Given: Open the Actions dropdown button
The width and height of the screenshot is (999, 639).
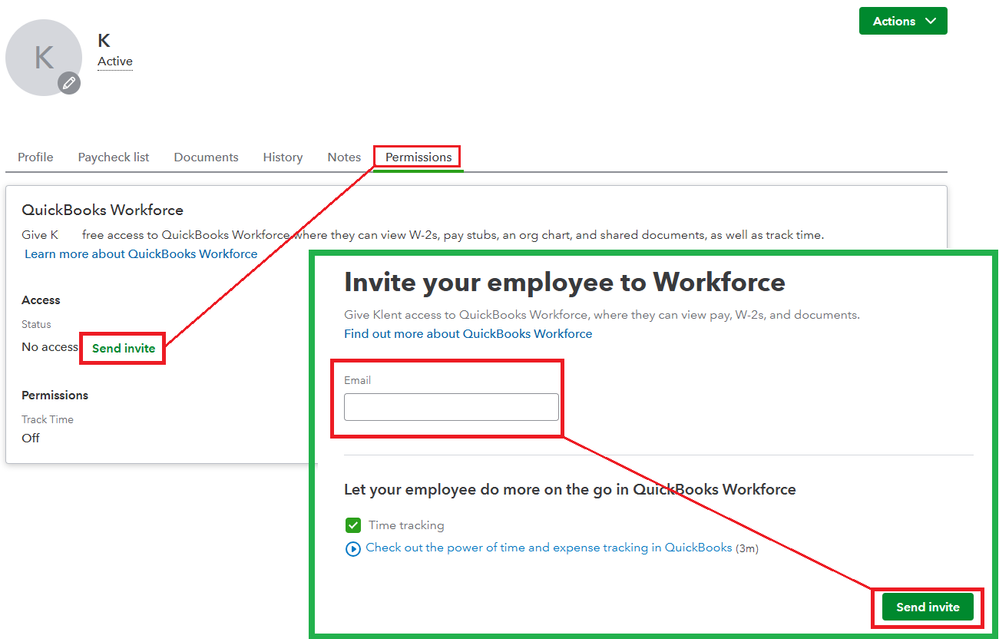Looking at the screenshot, I should 903,21.
